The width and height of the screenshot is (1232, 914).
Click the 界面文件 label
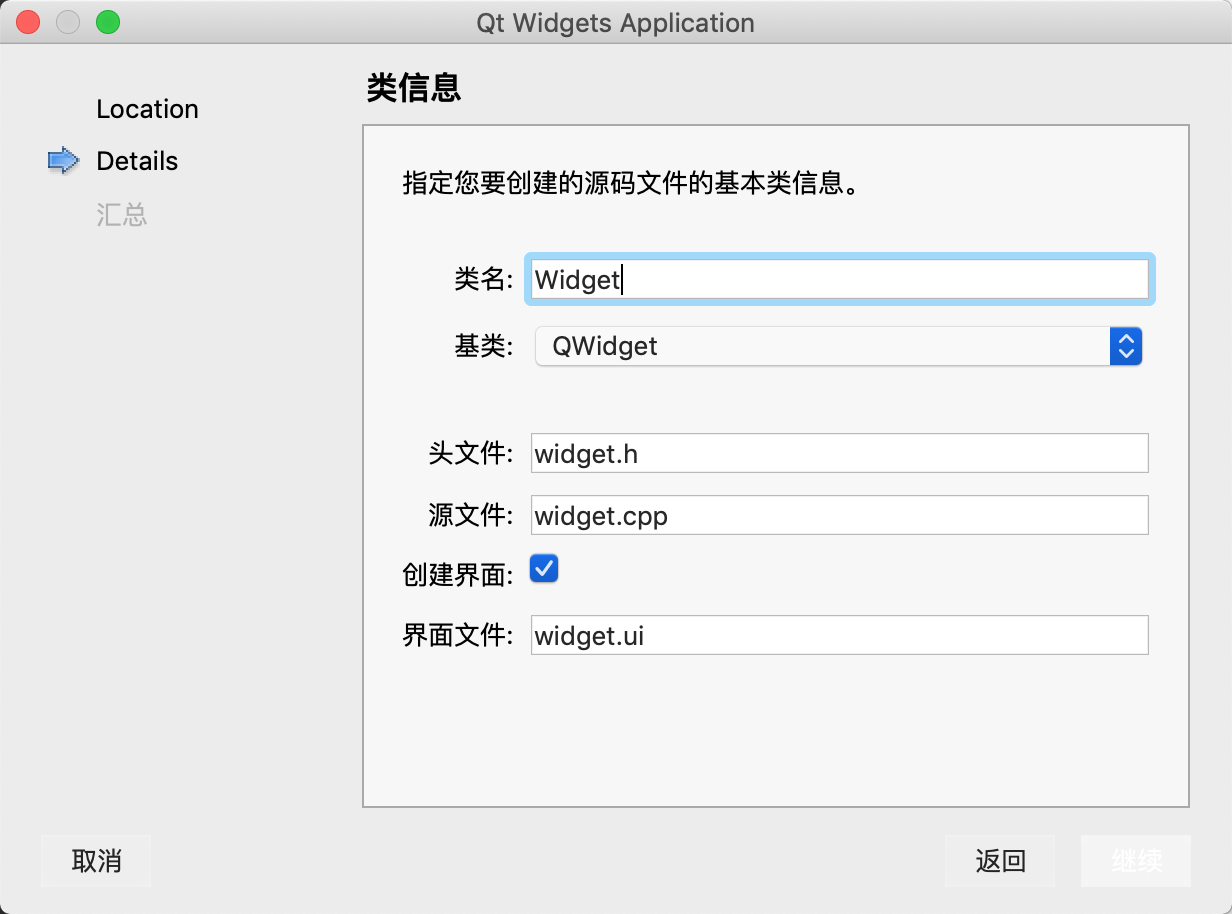coord(458,635)
